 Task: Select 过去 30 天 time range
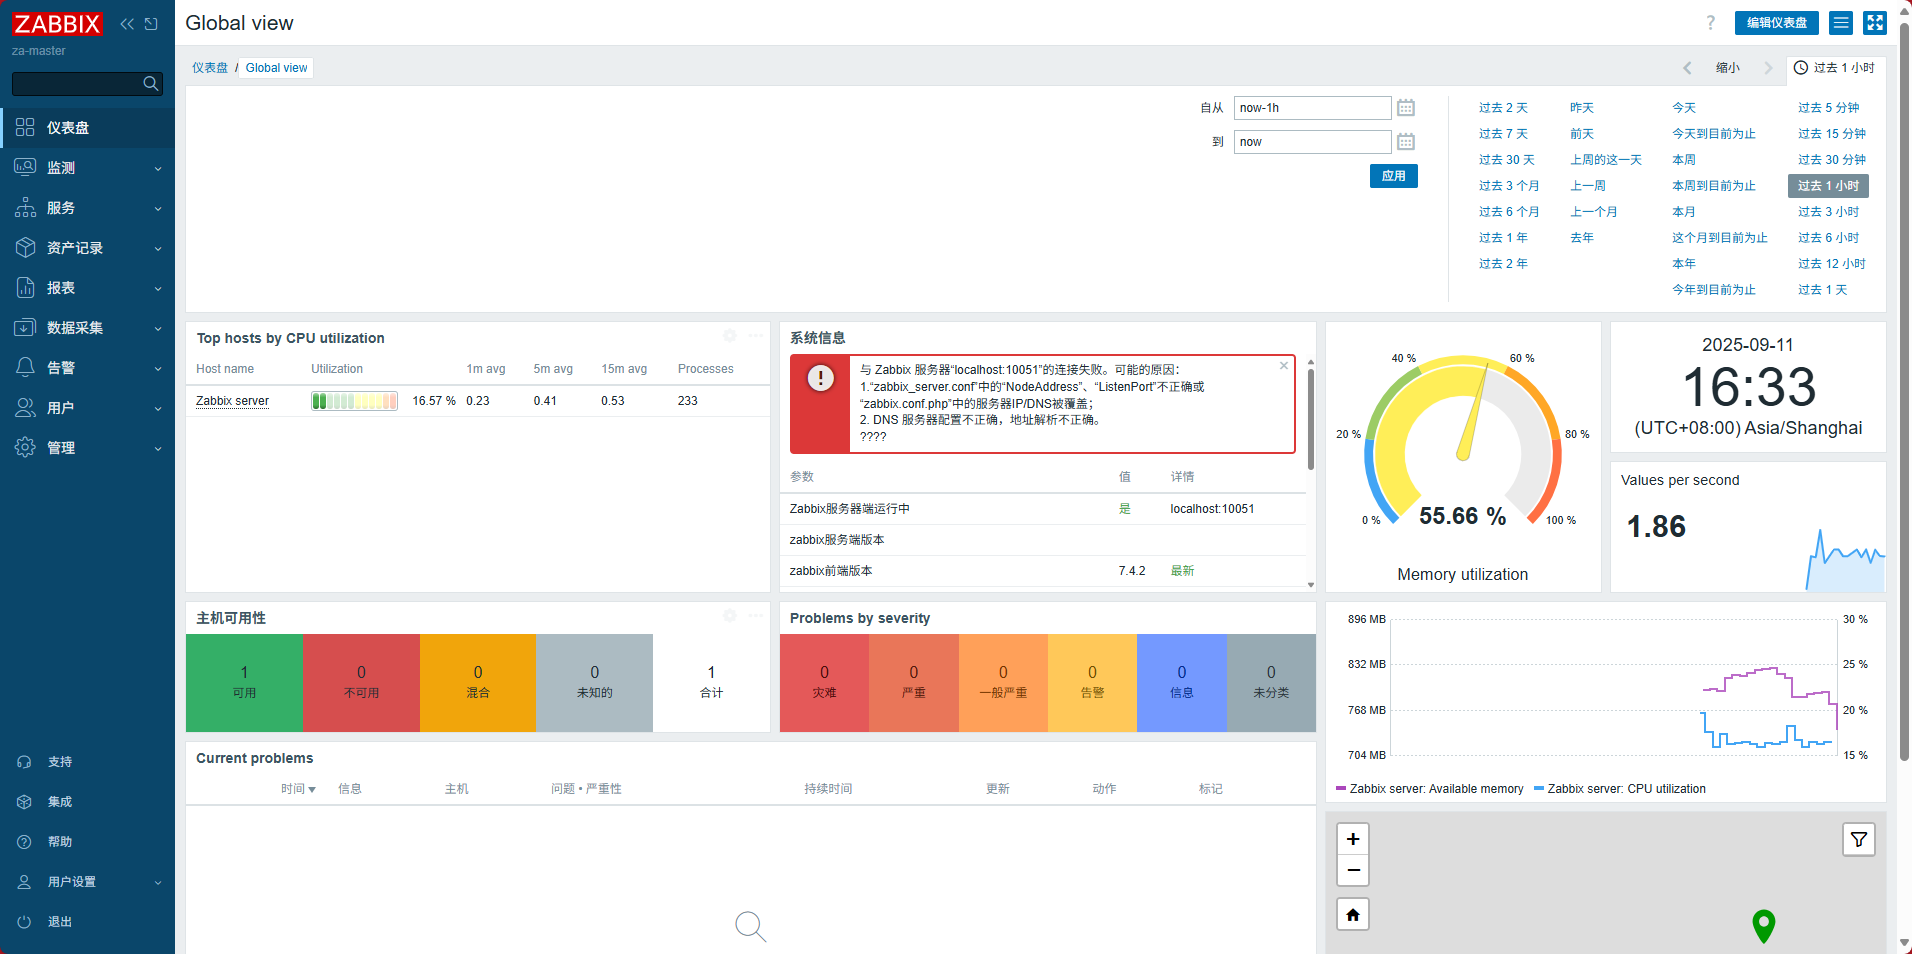1506,160
